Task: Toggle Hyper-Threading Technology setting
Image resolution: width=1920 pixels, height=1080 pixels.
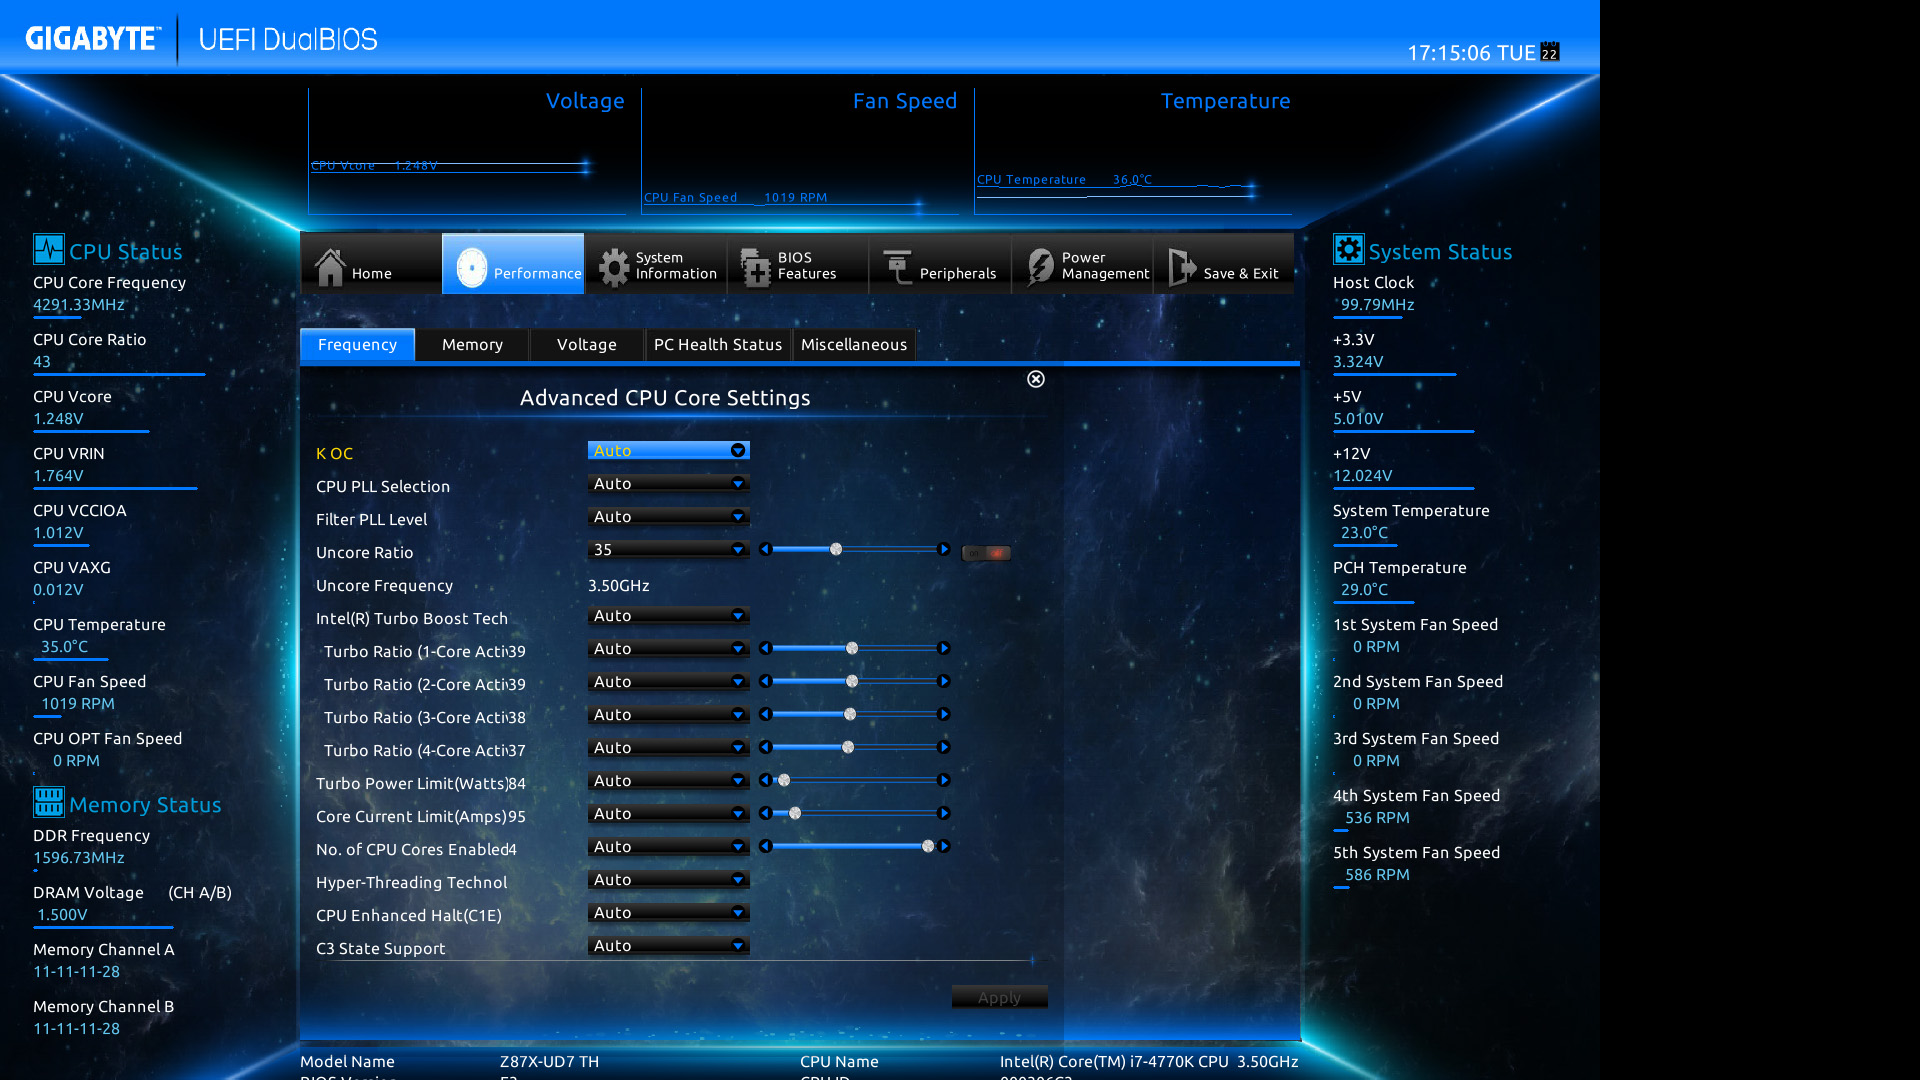Action: coord(666,880)
